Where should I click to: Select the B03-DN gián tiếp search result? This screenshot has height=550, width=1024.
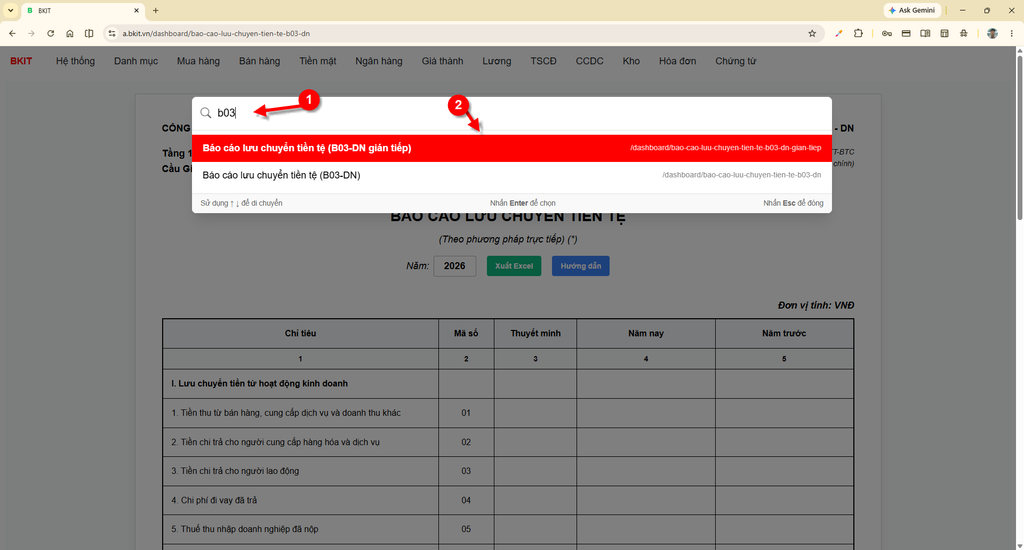tap(511, 148)
